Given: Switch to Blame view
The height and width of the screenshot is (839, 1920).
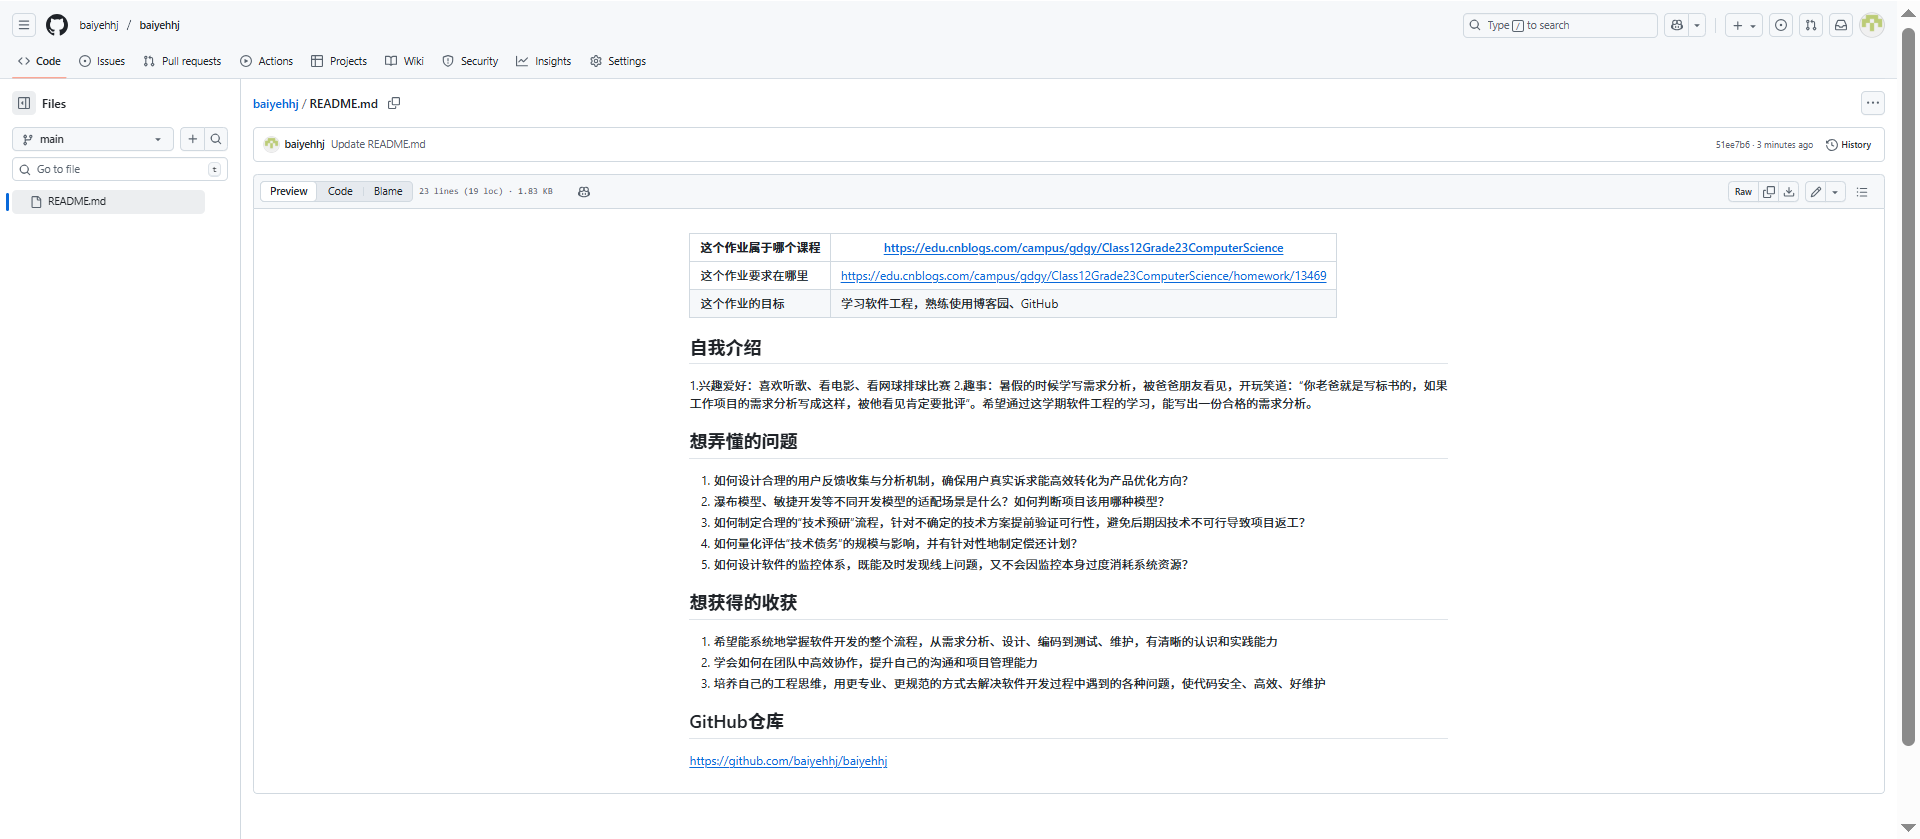Looking at the screenshot, I should (x=388, y=191).
